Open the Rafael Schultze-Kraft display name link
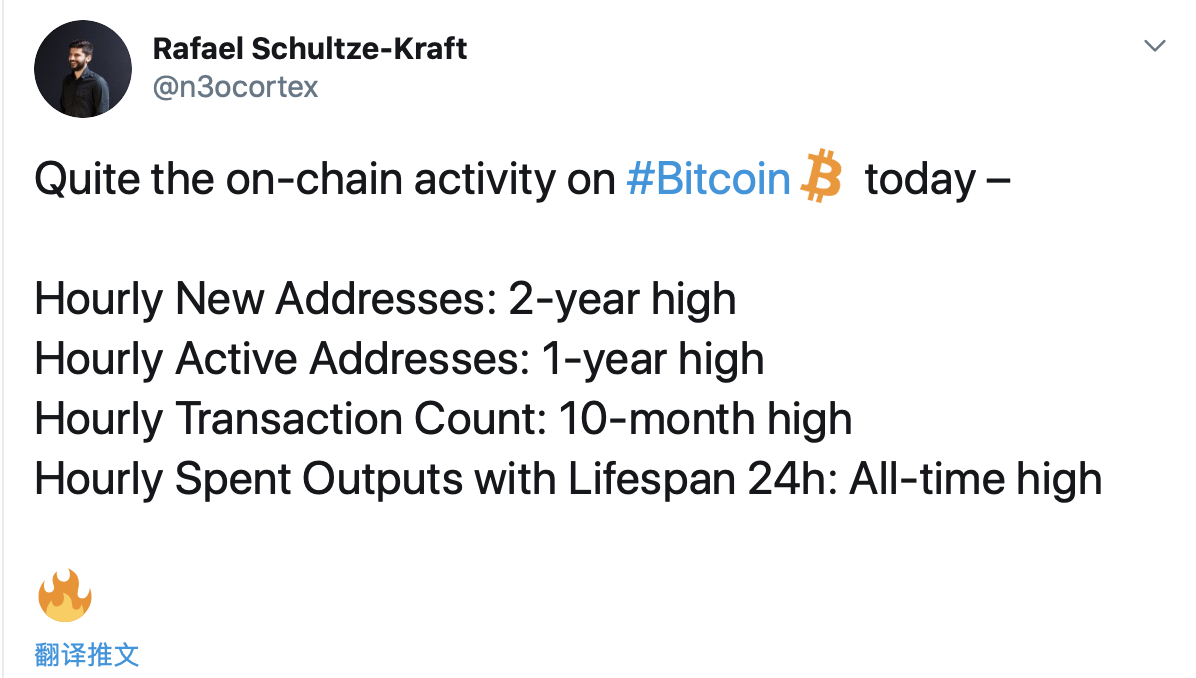Viewport: 1196px width, 678px height. 310,49
